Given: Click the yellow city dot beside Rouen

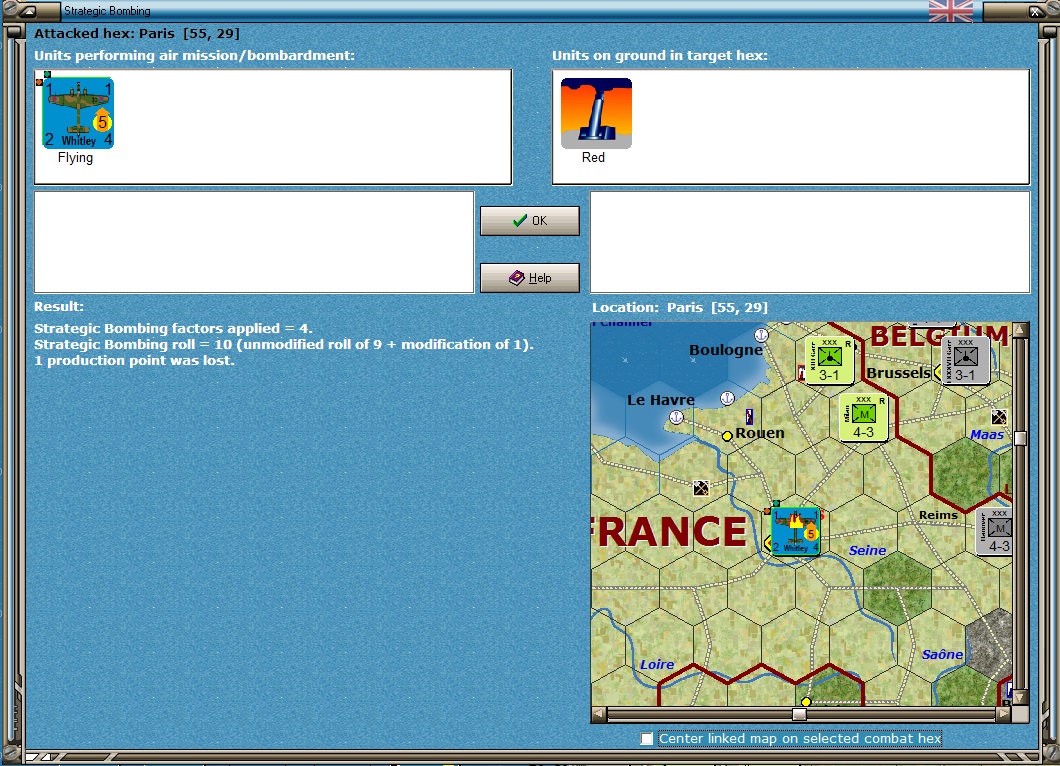Looking at the screenshot, I should click(727, 436).
